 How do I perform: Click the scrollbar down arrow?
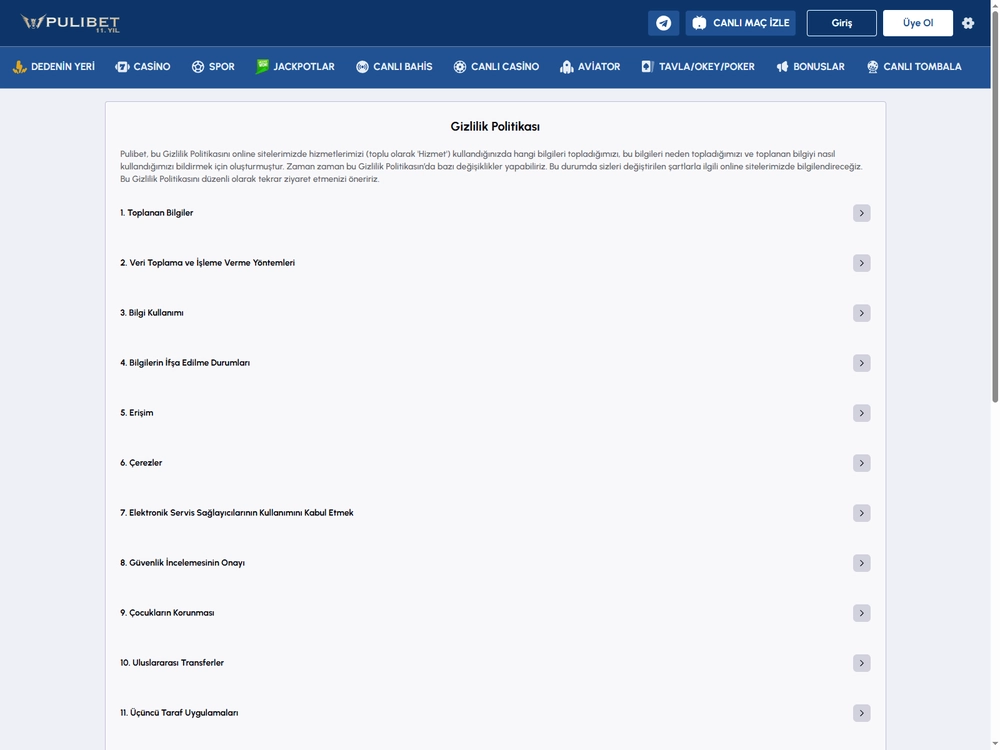pos(995,746)
